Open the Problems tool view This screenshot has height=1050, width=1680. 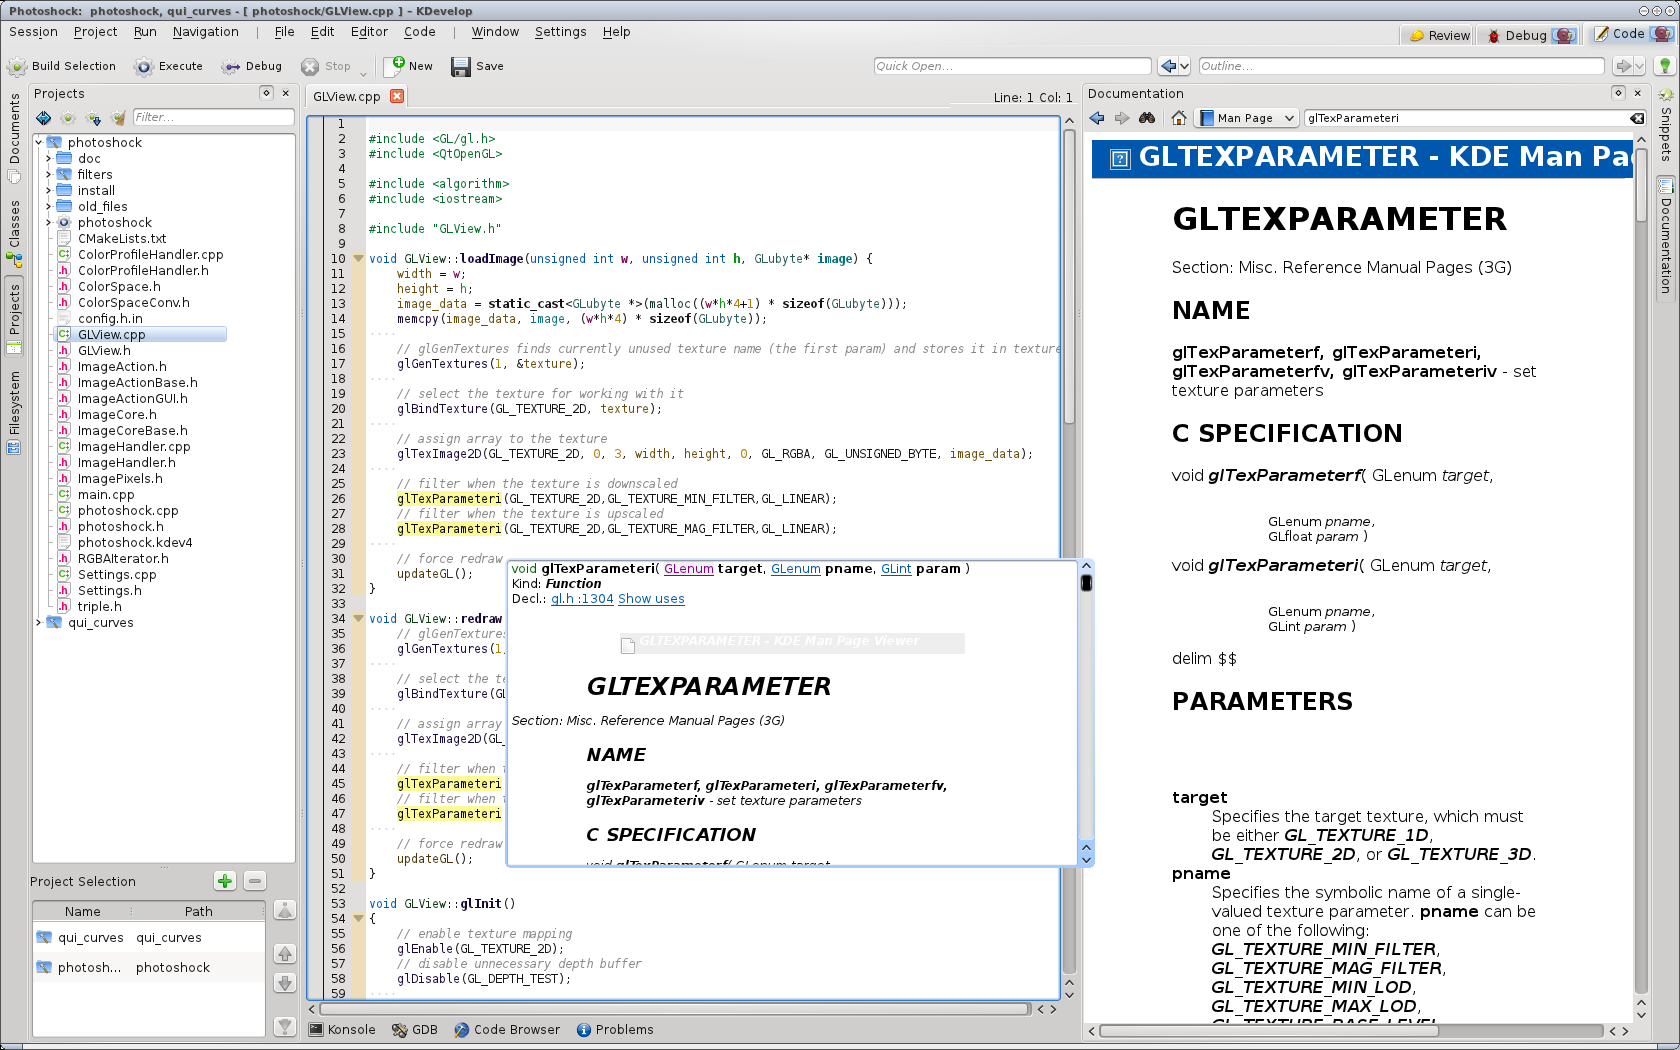click(x=615, y=1029)
